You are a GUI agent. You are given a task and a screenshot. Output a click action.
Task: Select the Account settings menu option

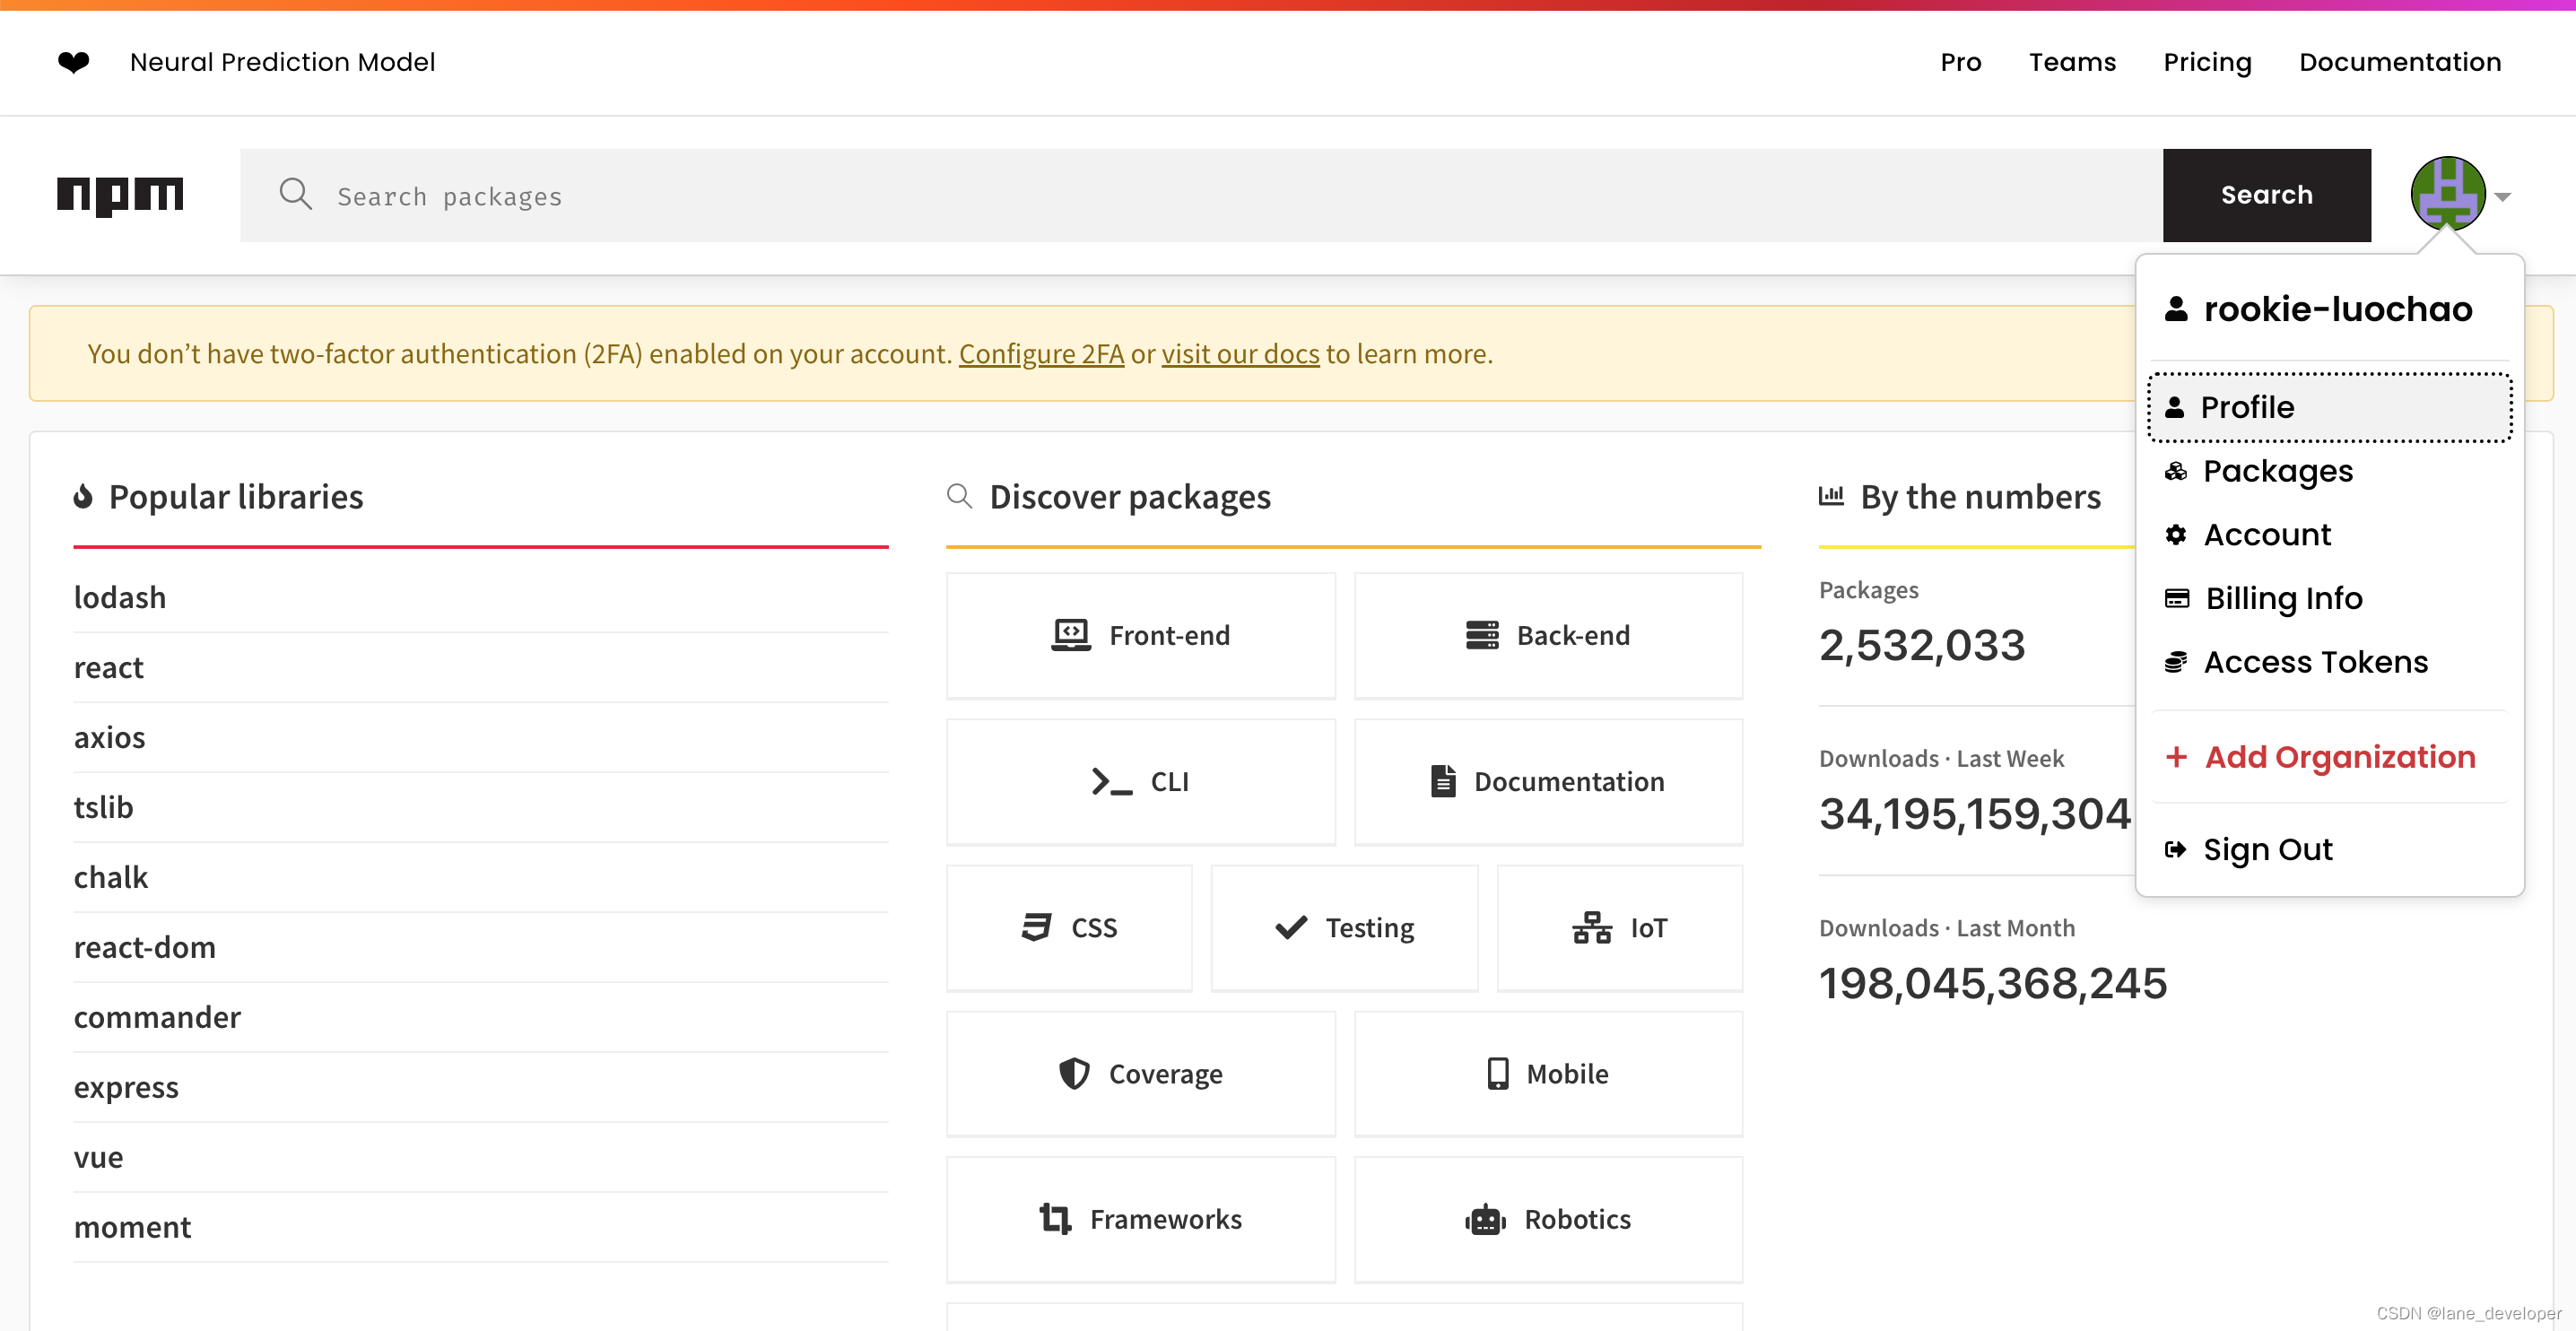click(x=2266, y=535)
